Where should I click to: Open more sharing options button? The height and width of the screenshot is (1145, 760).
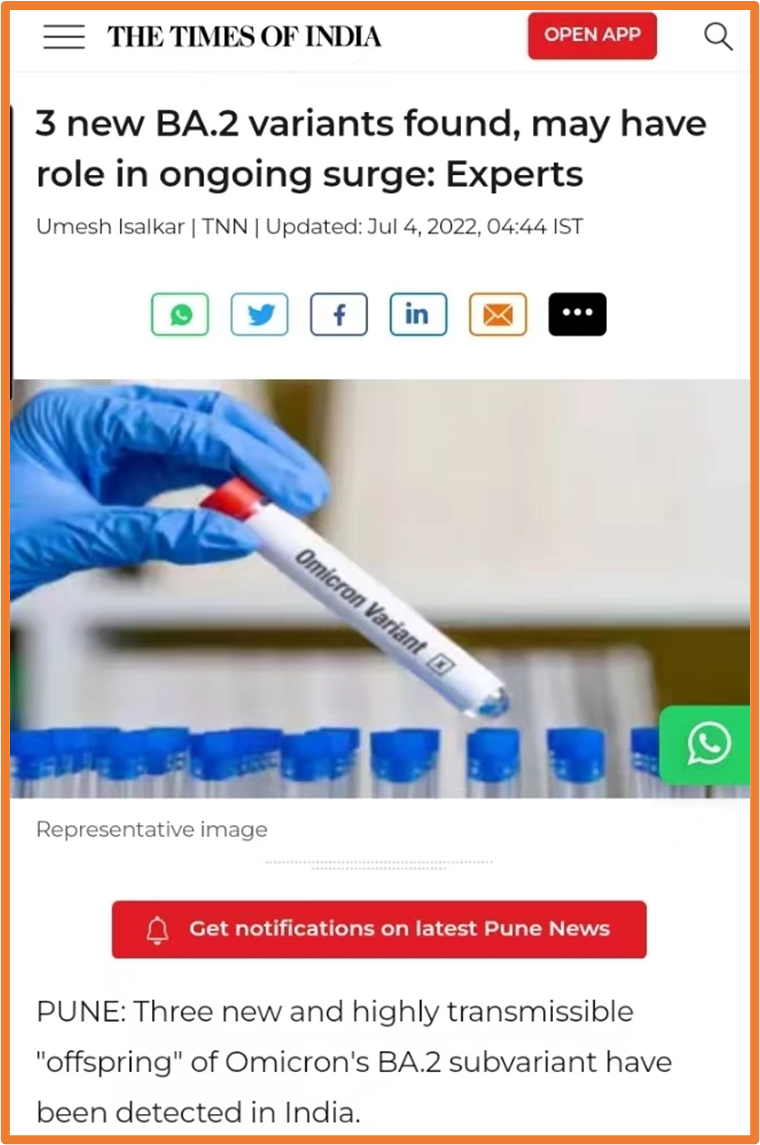point(577,314)
